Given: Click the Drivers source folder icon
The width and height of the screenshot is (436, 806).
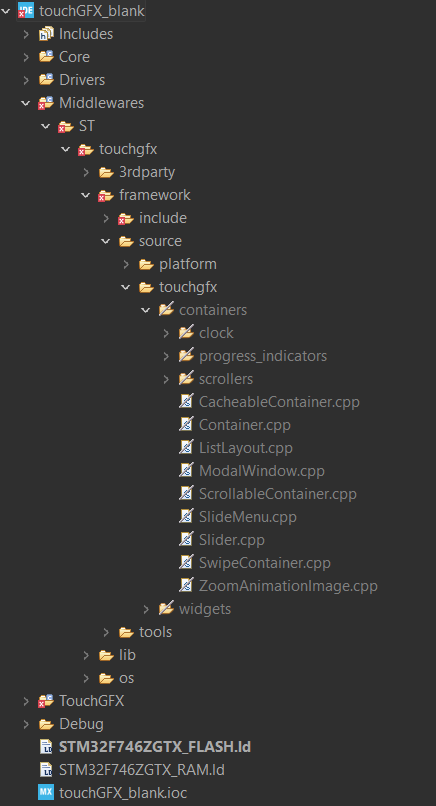Looking at the screenshot, I should coord(46,80).
